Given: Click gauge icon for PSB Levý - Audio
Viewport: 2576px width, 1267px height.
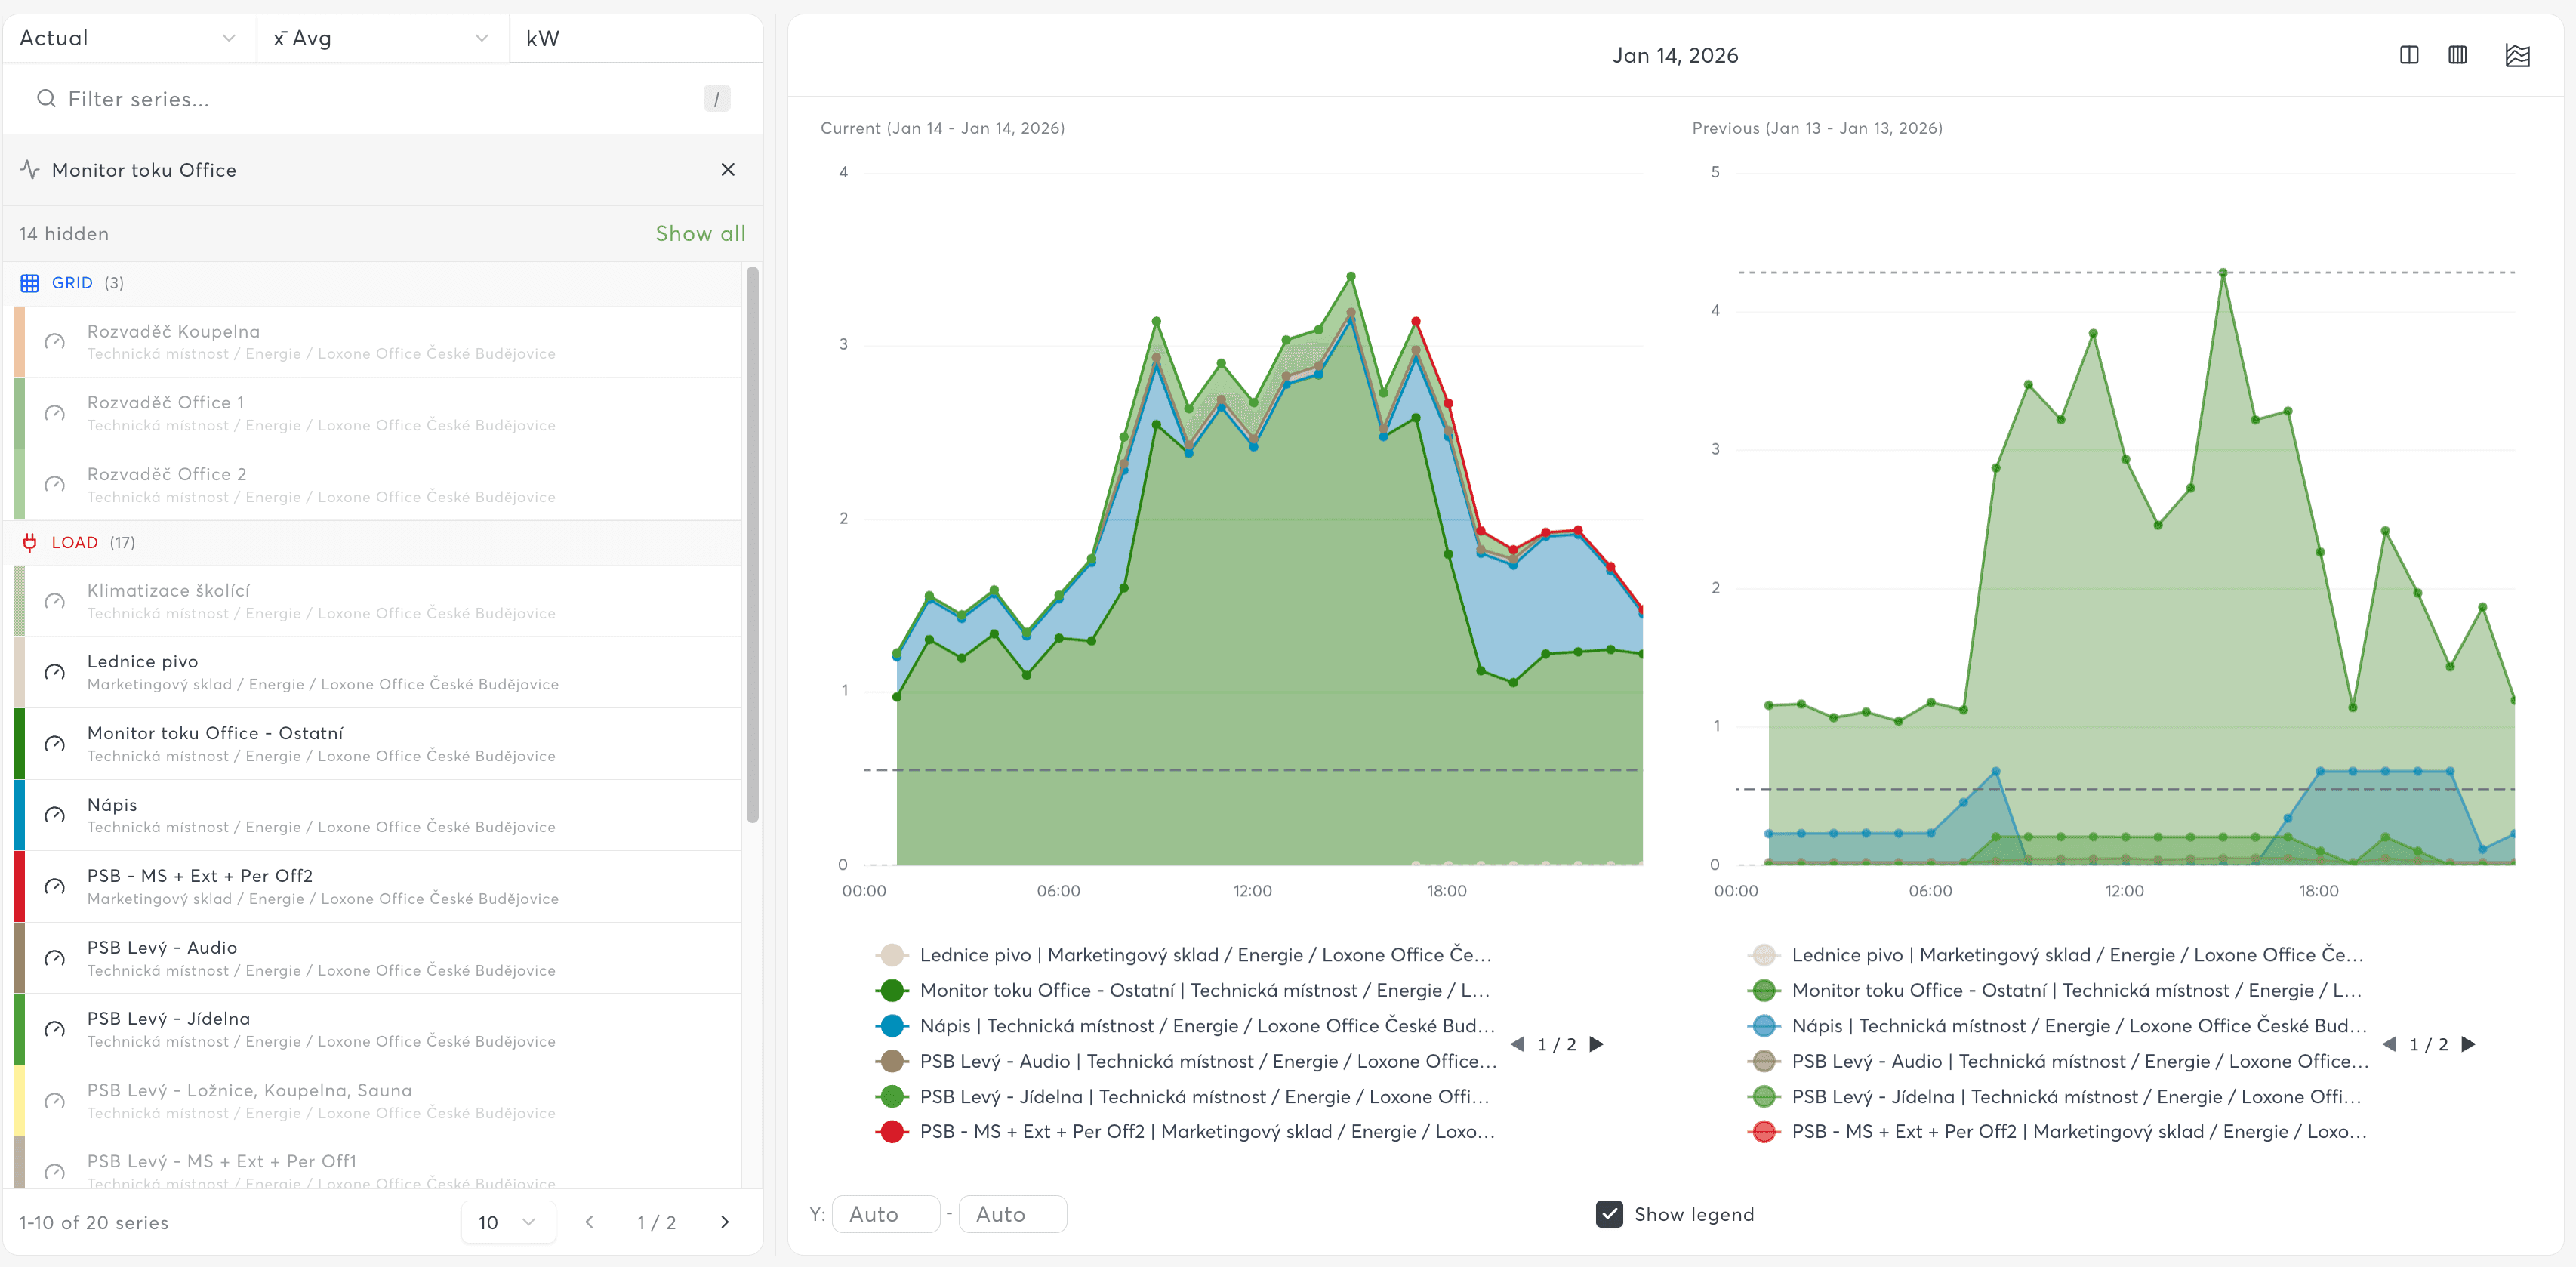Looking at the screenshot, I should [x=55, y=958].
